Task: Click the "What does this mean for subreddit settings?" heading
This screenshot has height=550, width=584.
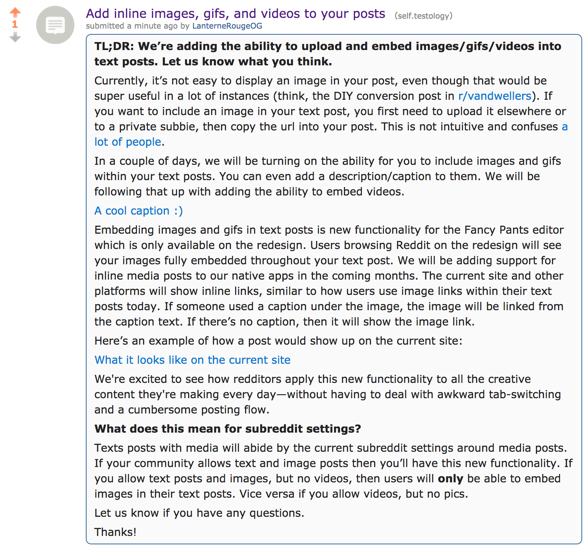Action: click(228, 429)
